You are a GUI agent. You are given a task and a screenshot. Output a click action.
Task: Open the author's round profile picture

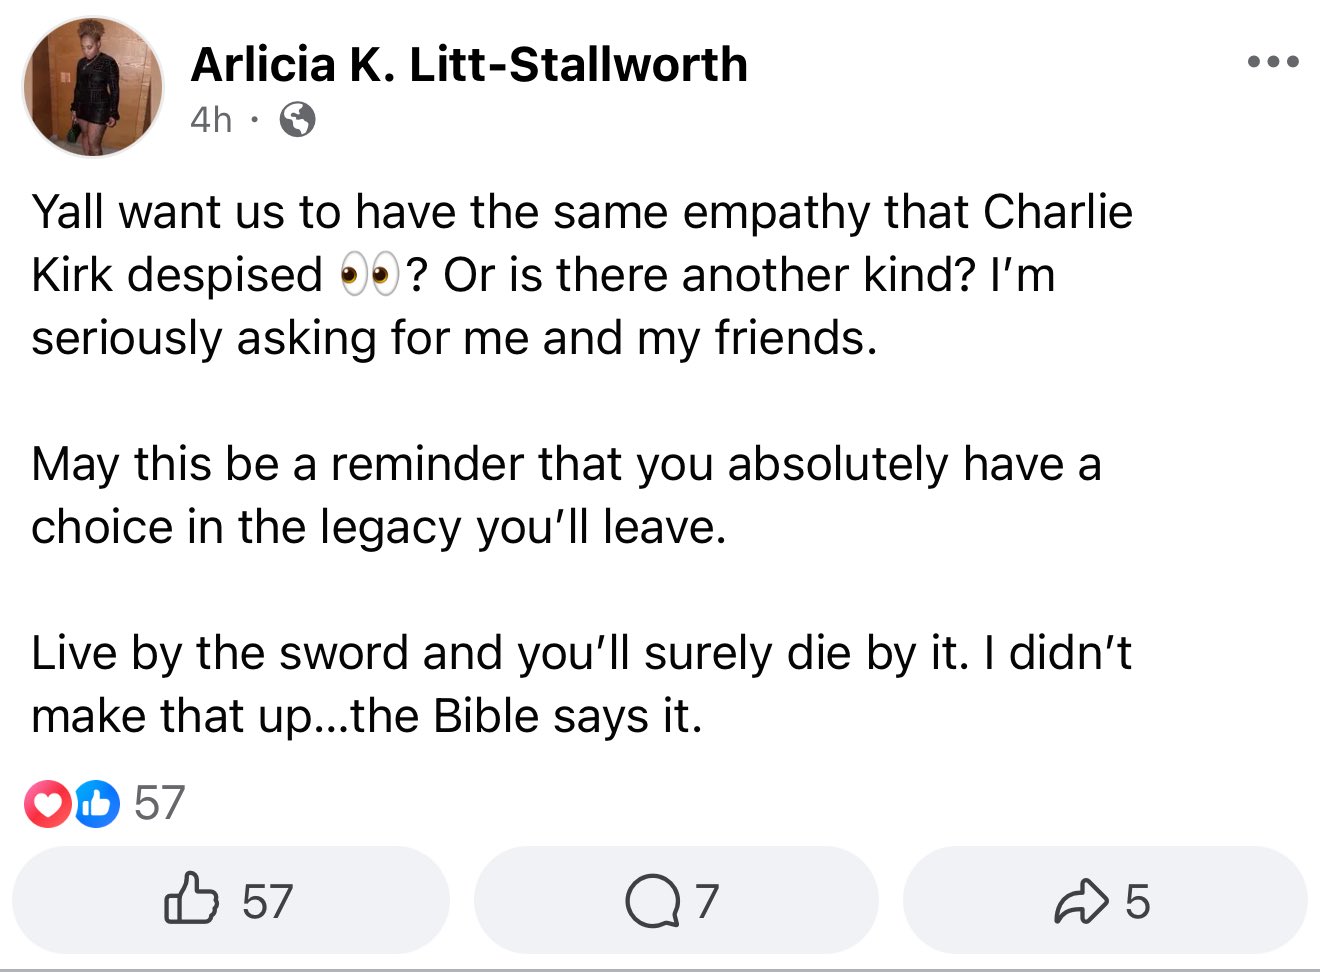(x=93, y=86)
